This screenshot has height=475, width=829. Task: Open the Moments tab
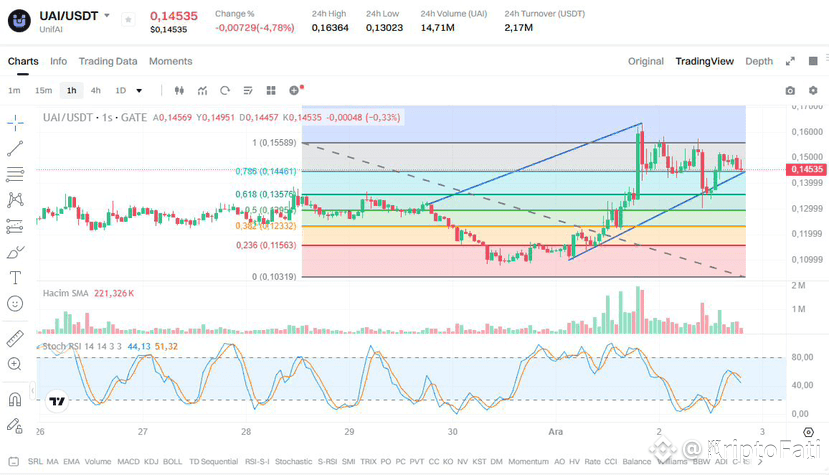pos(170,61)
